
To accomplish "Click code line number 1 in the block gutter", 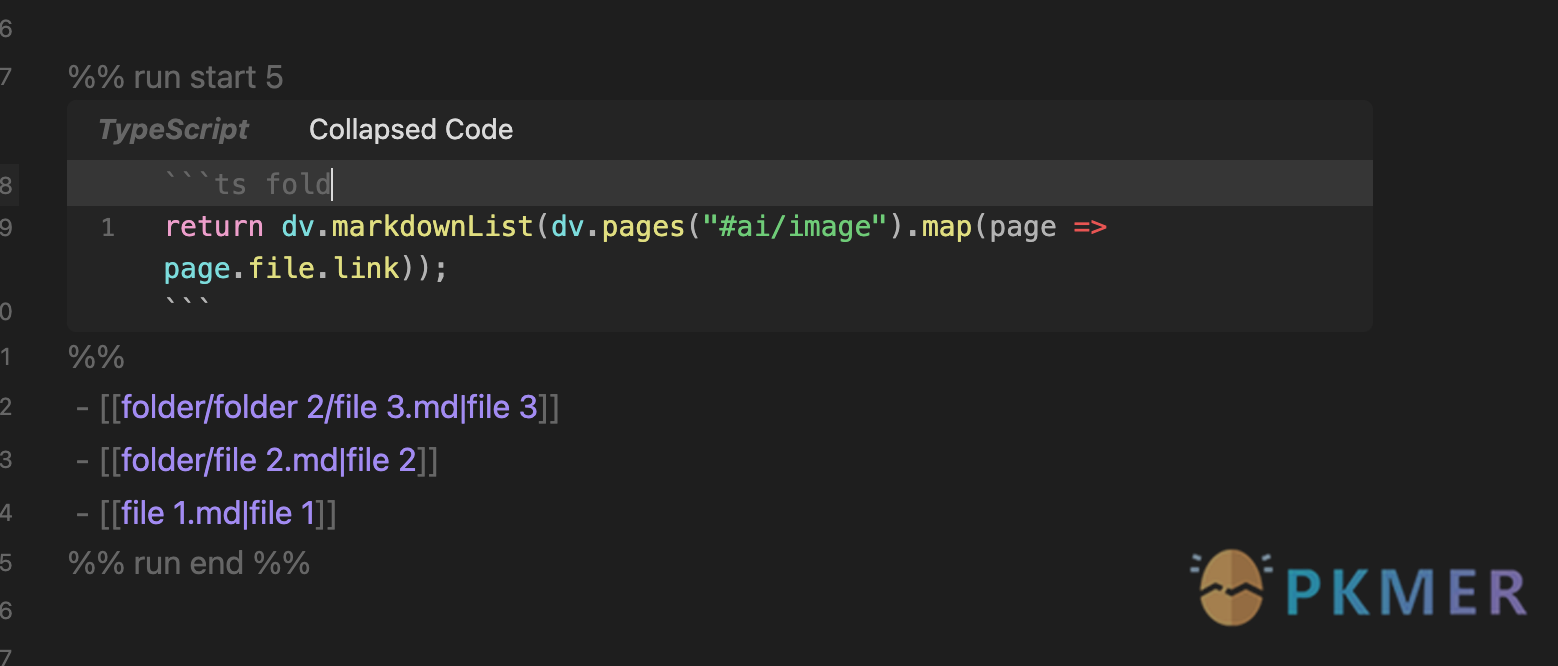I will point(108,228).
